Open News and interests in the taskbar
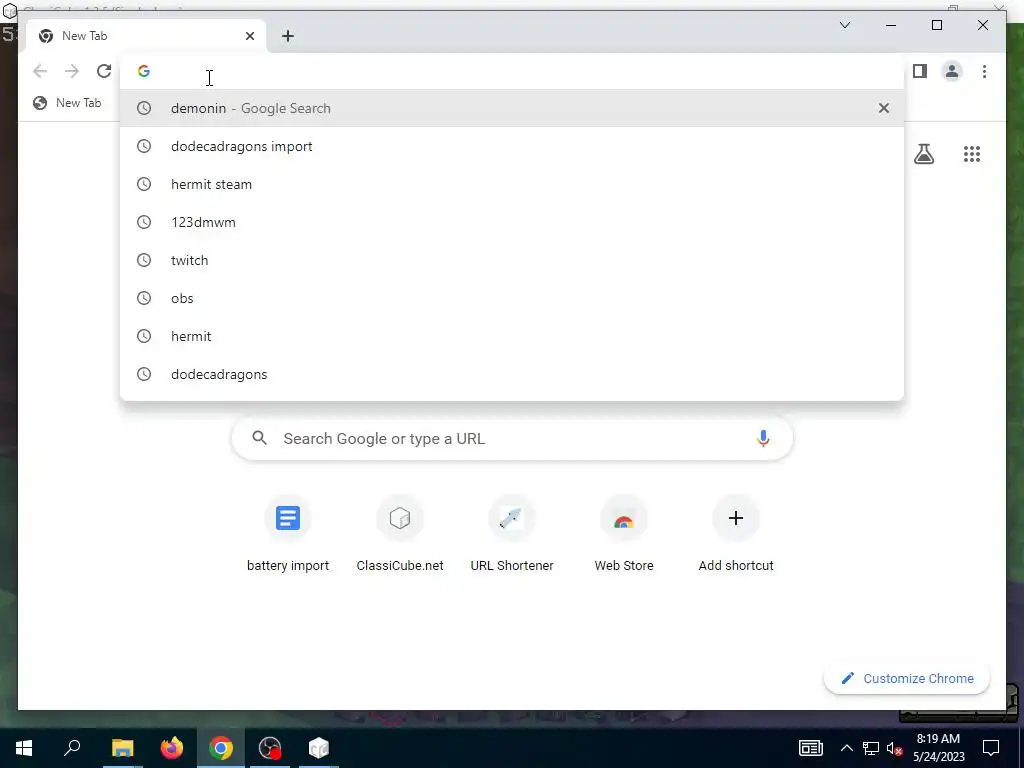The width and height of the screenshot is (1024, 768). tap(810, 748)
